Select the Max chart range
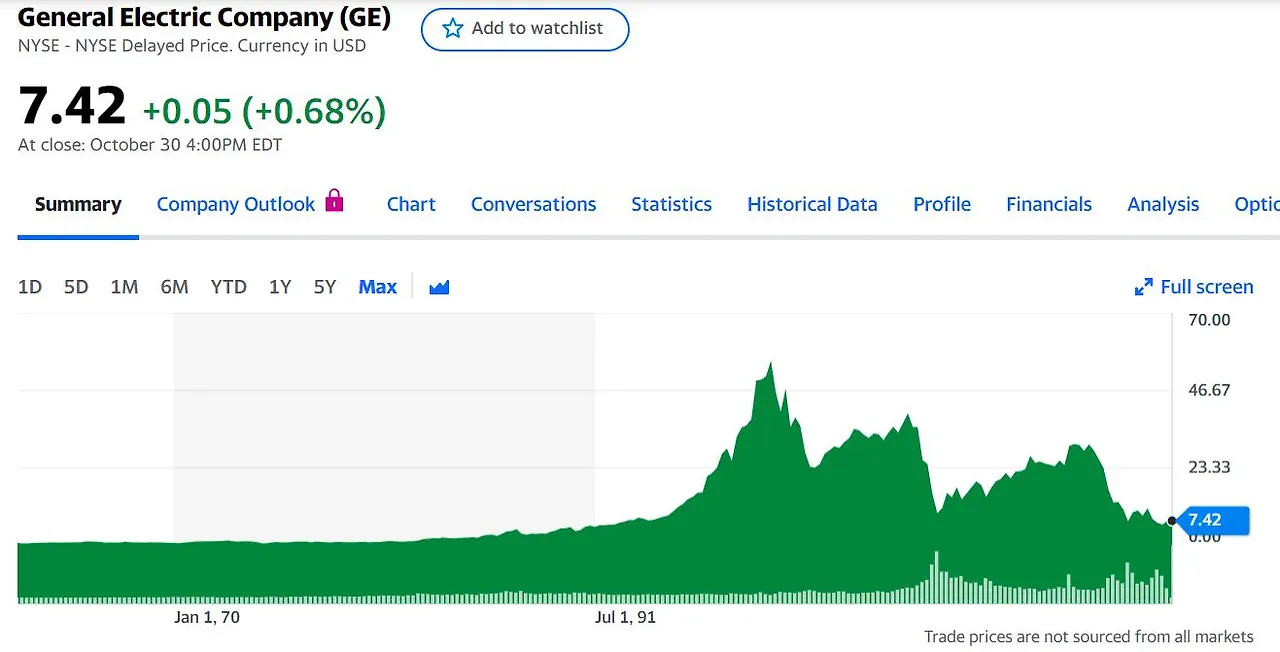 point(378,287)
